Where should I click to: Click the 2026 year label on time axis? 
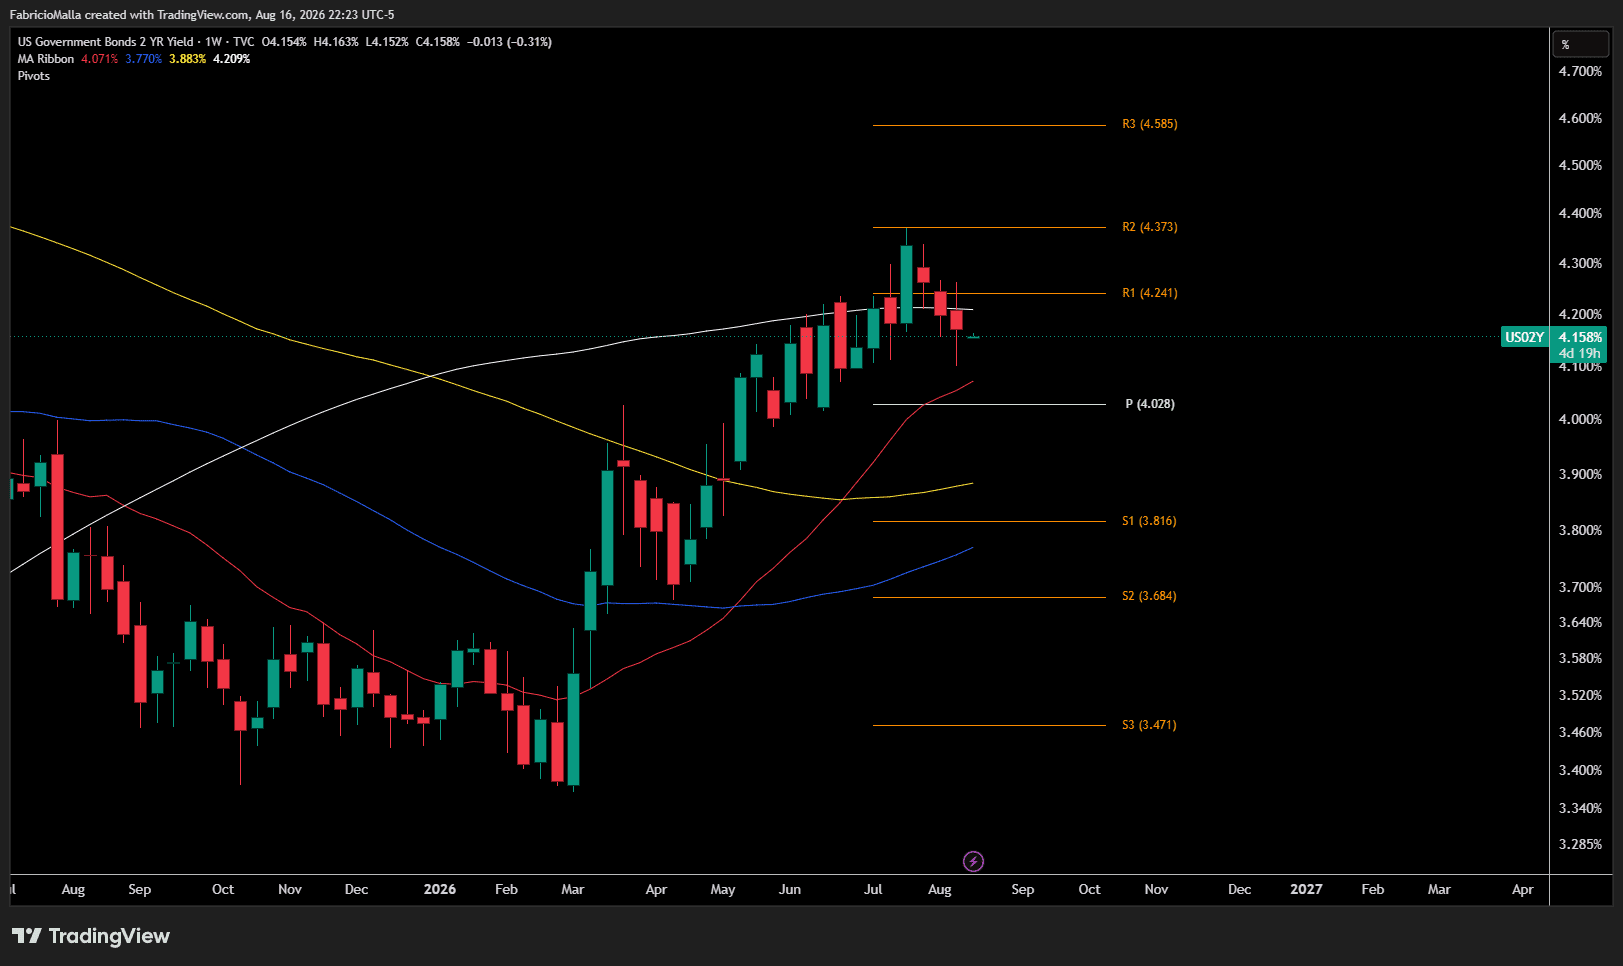(440, 889)
